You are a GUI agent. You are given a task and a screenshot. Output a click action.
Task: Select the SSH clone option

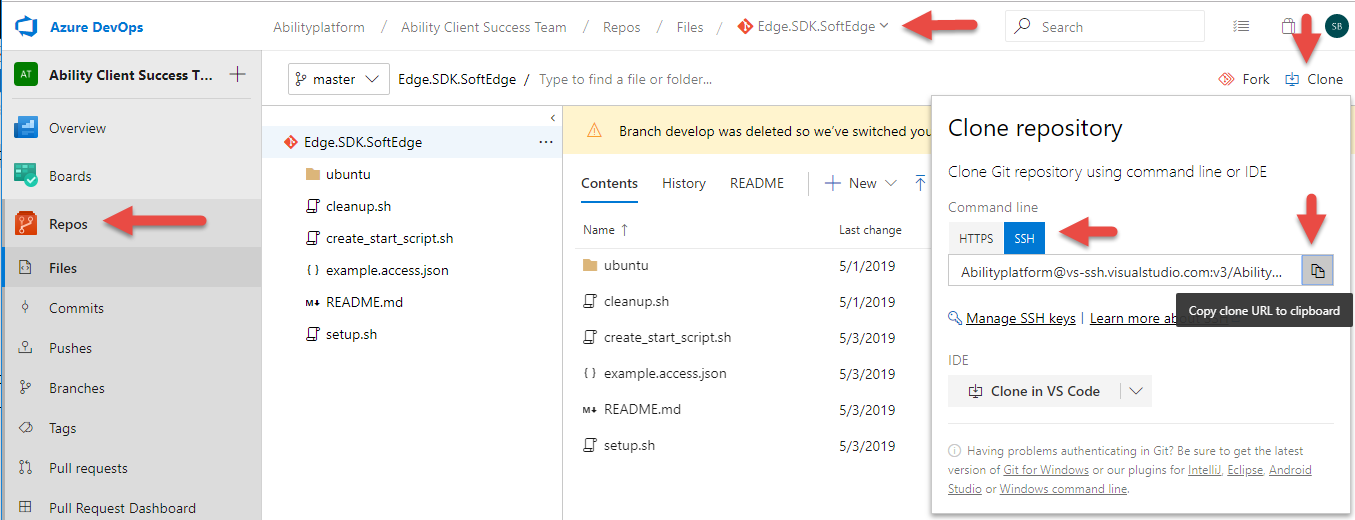coord(1024,238)
